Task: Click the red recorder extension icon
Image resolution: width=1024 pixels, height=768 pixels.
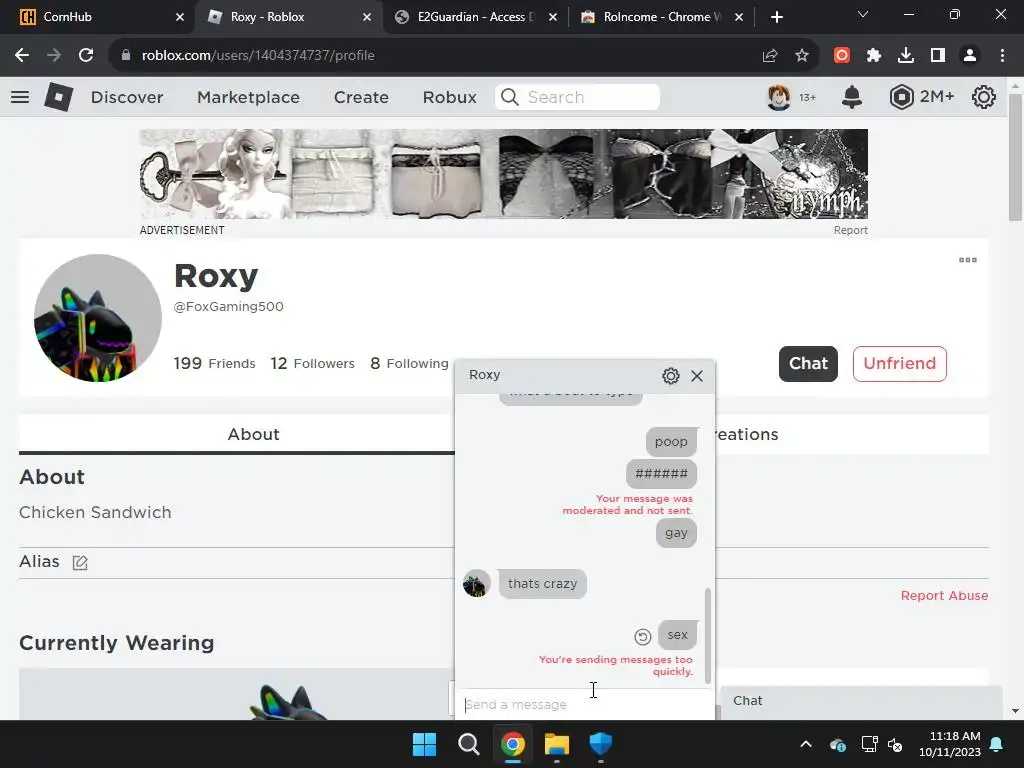Action: [x=842, y=56]
